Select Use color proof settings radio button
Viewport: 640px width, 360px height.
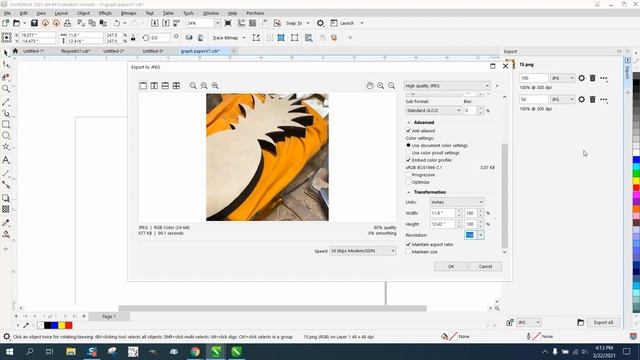[x=408, y=153]
